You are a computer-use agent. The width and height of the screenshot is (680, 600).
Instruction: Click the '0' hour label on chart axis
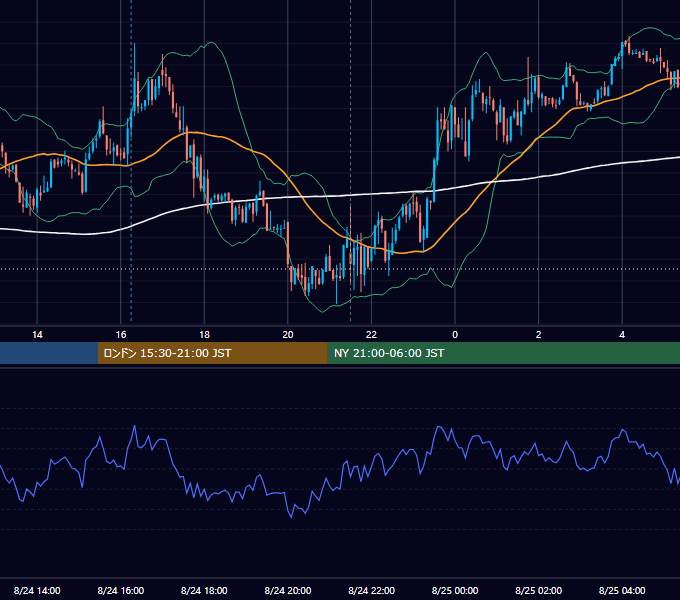click(455, 335)
